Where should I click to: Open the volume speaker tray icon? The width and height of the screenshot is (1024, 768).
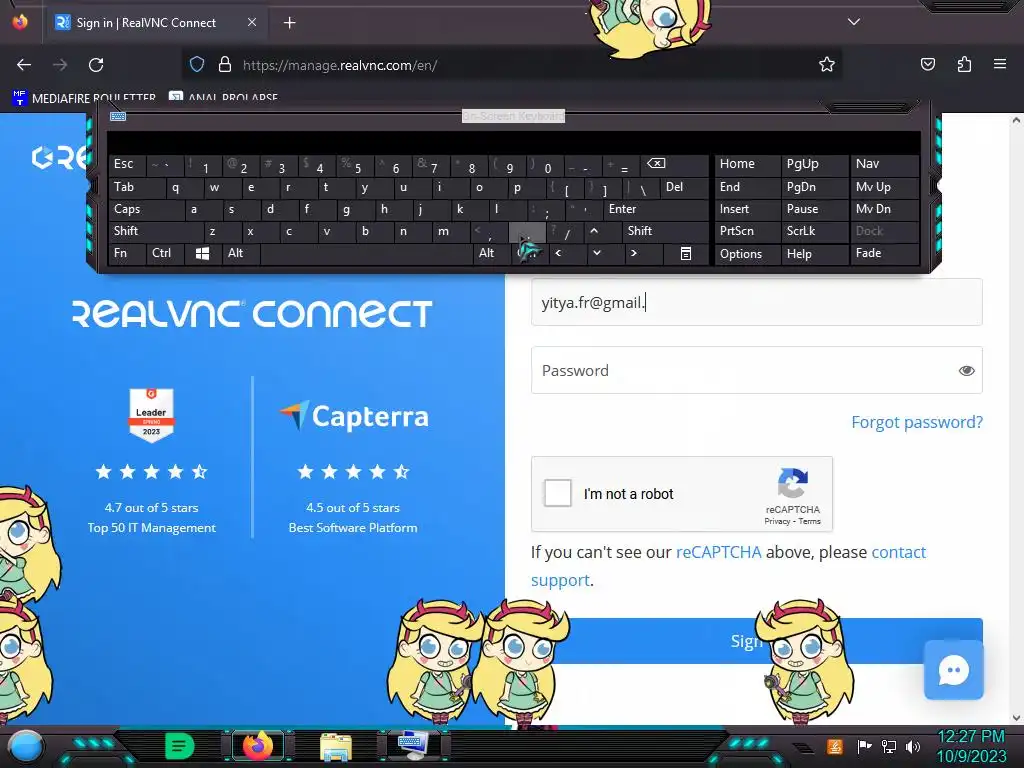(x=913, y=746)
